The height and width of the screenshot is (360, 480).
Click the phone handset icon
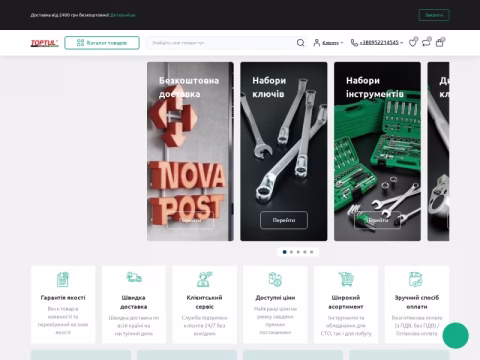(354, 43)
